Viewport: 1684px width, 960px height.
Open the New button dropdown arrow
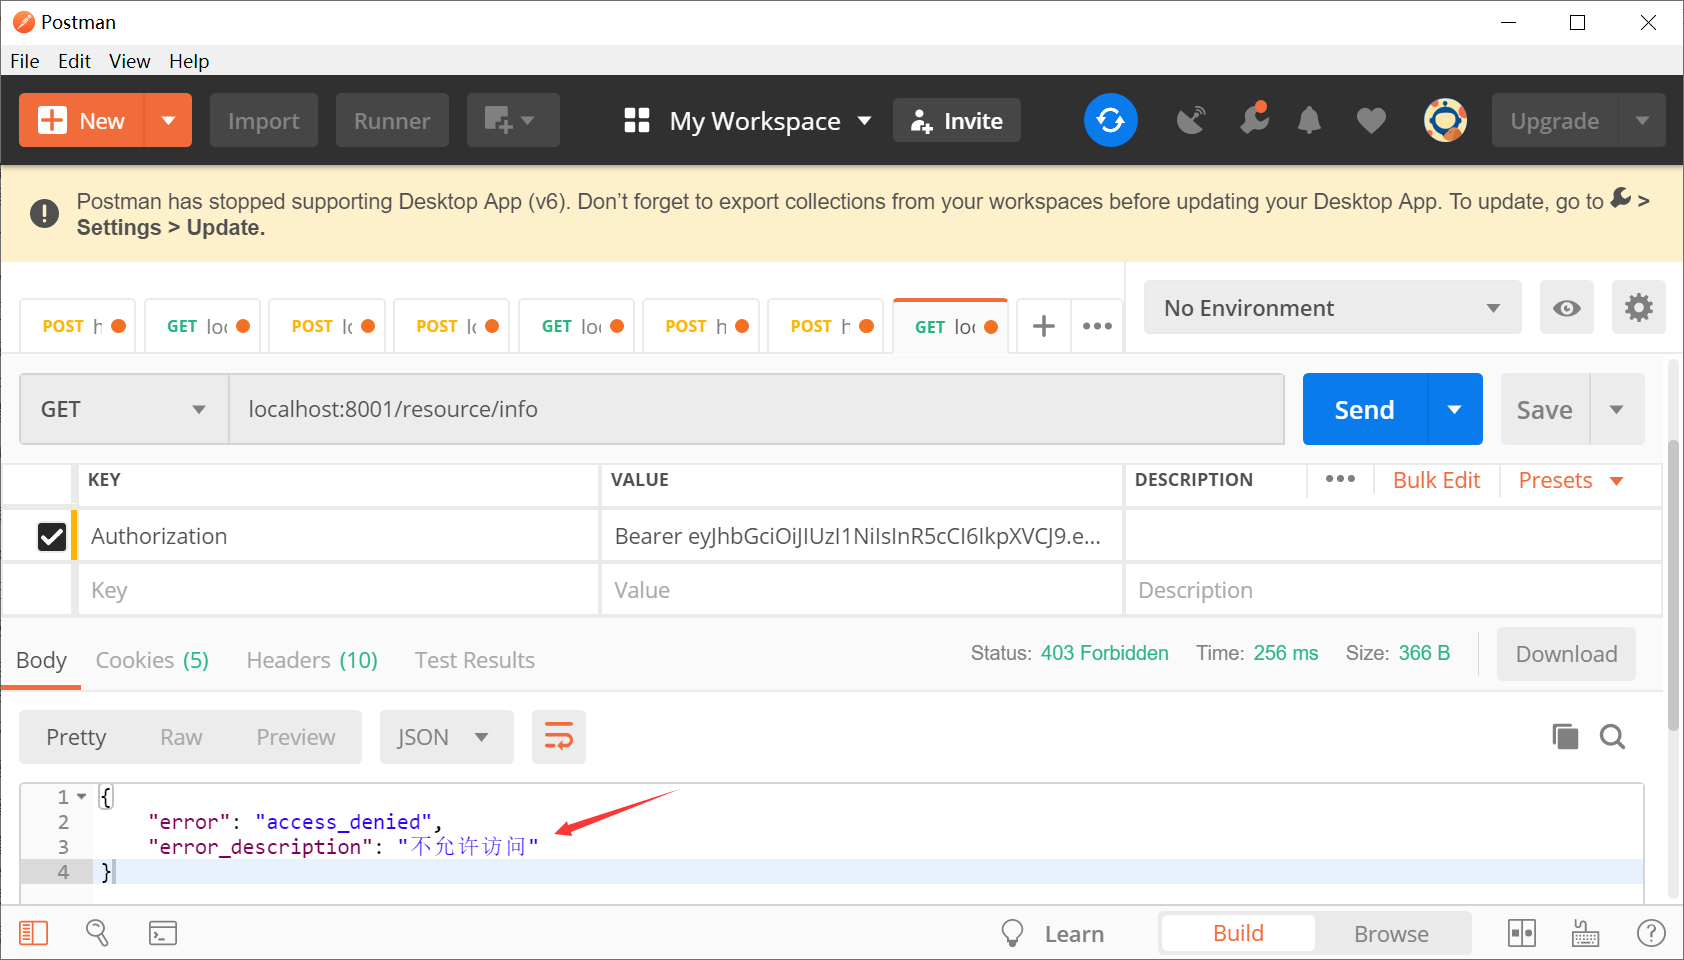click(x=169, y=121)
